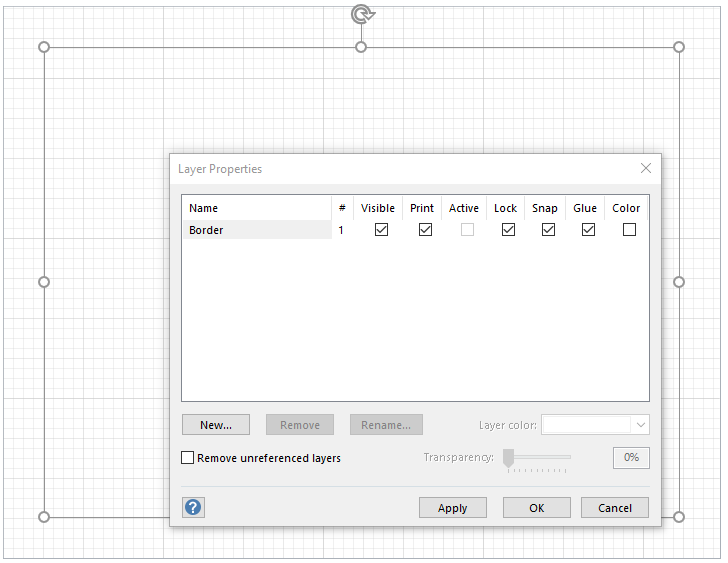Click the blue help question mark icon
This screenshot has width=728, height=563.
tap(193, 507)
